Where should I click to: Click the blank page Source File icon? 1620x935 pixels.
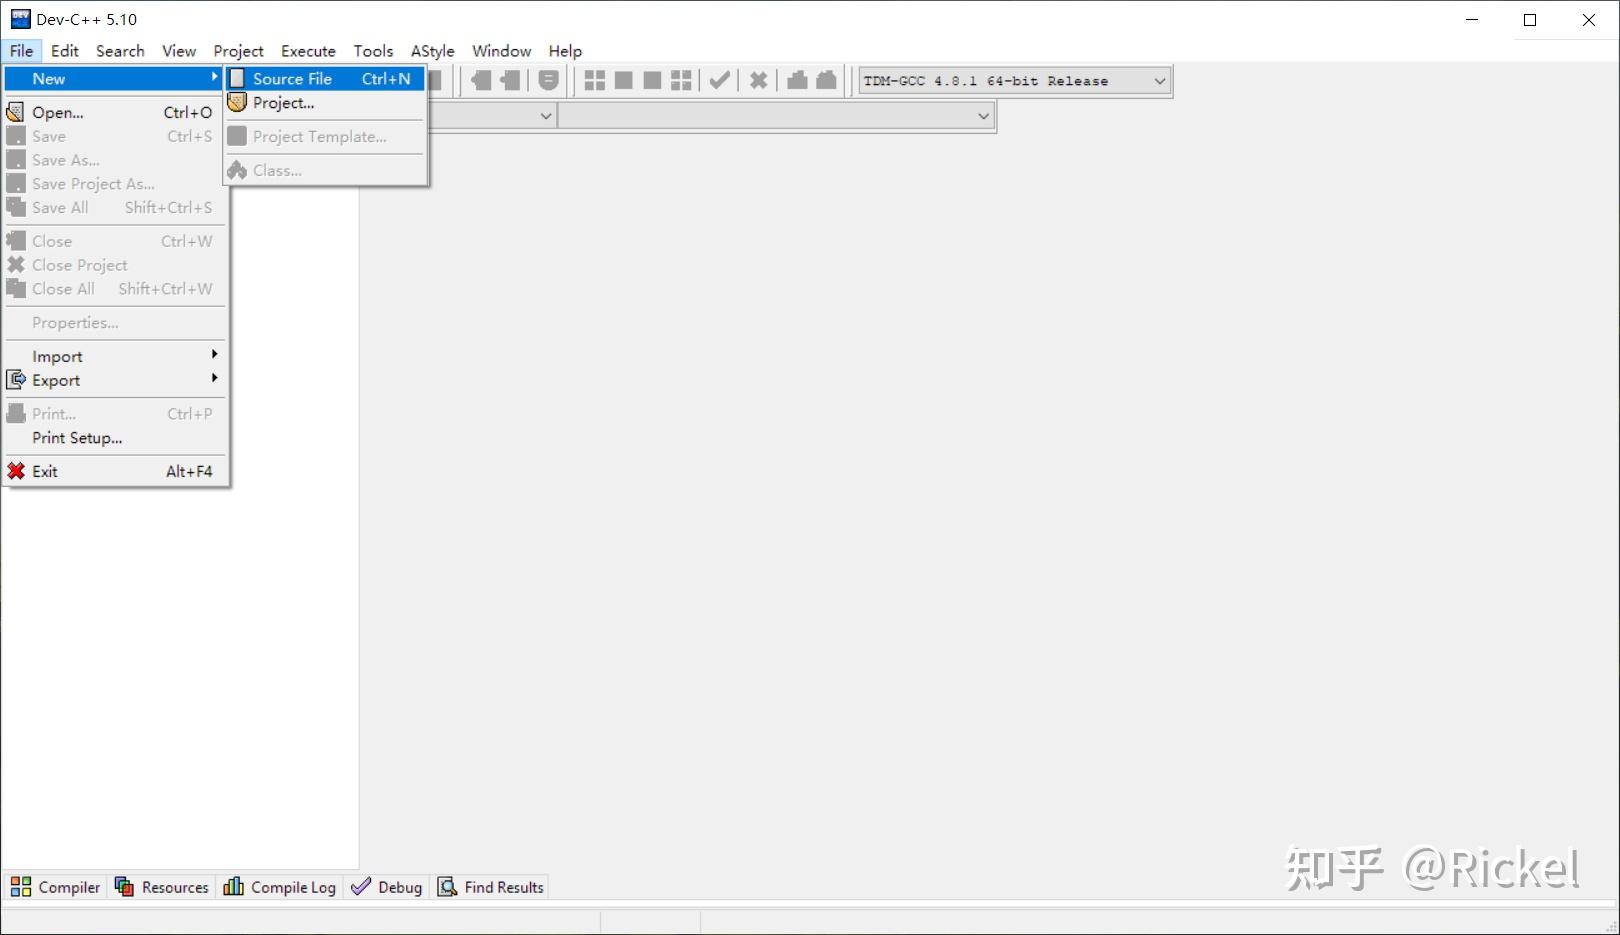(x=237, y=78)
